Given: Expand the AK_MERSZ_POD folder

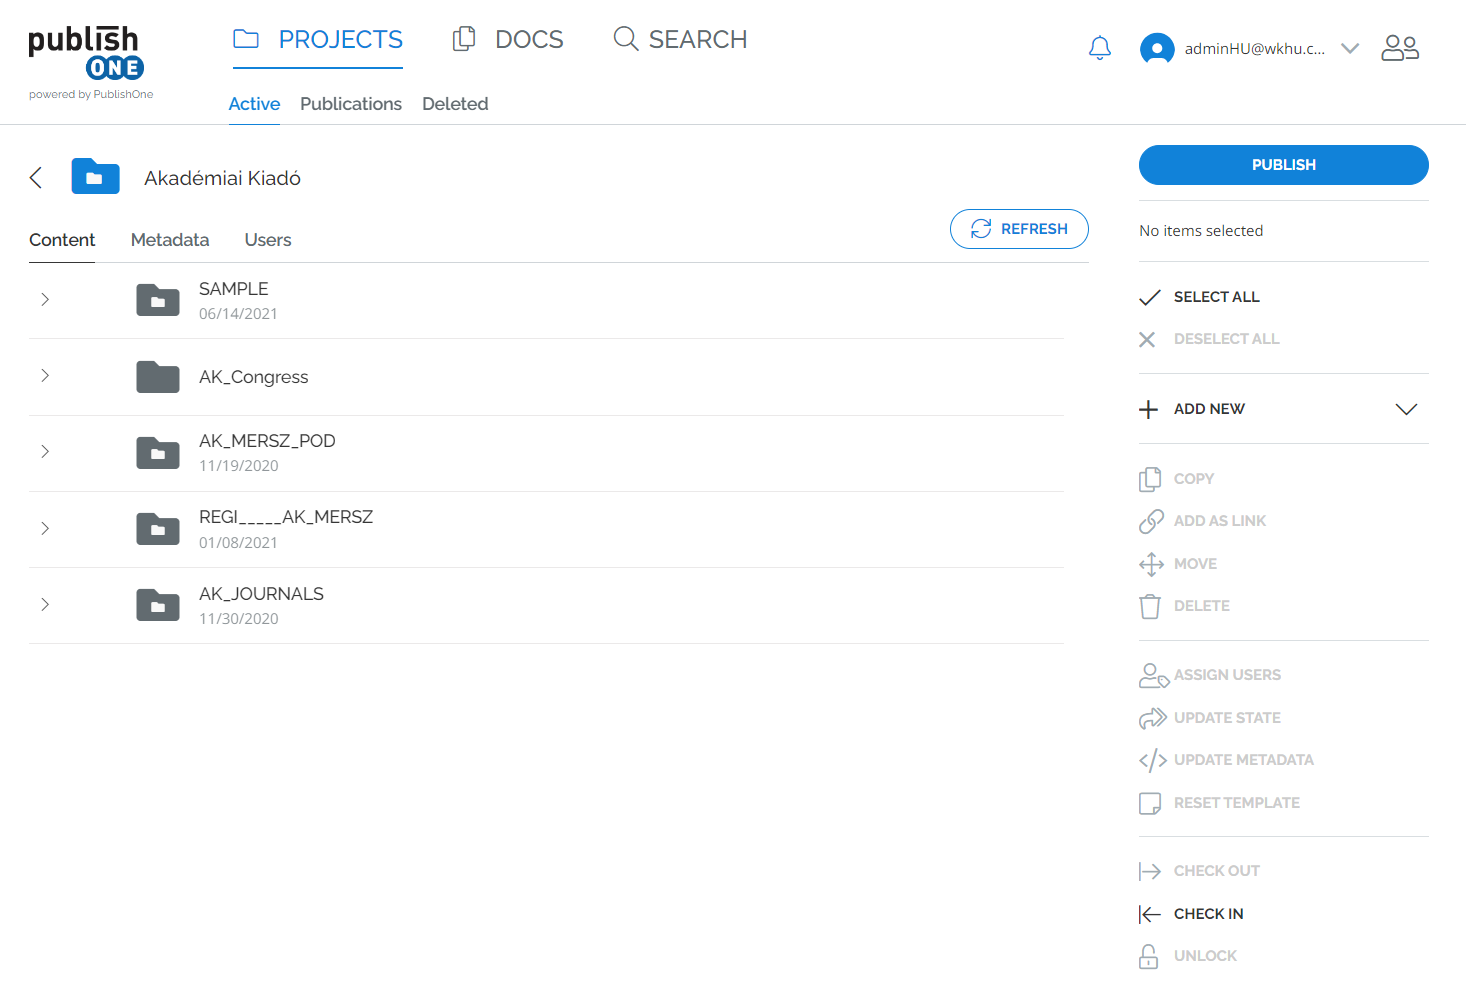Looking at the screenshot, I should click(x=45, y=452).
